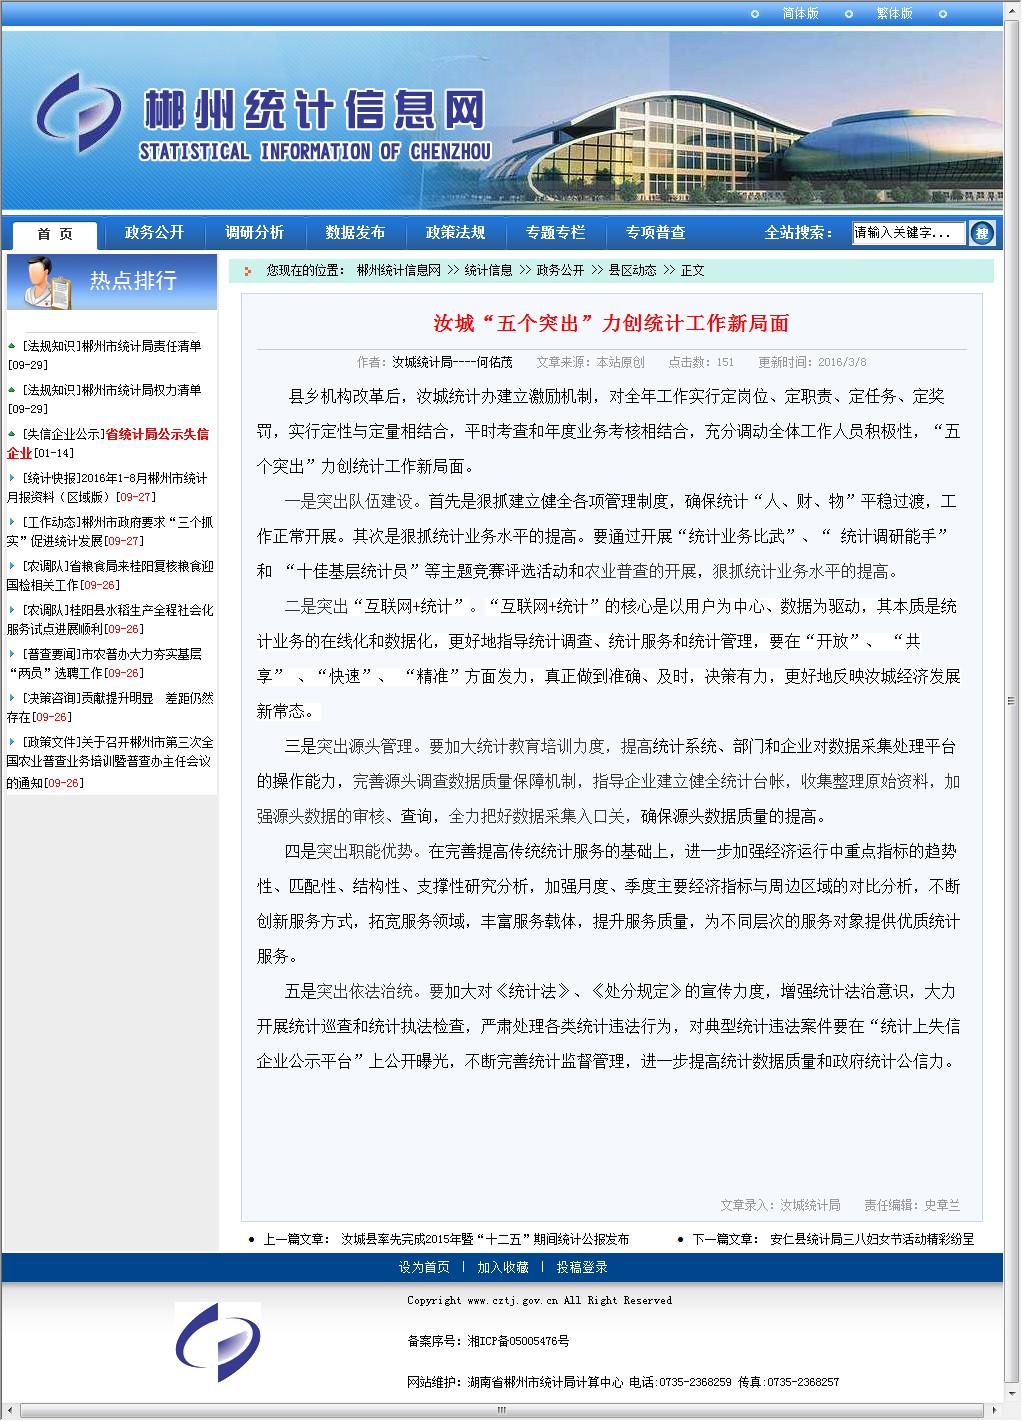
Task: Click 责任编辑：史章兰 text
Action: (912, 1205)
